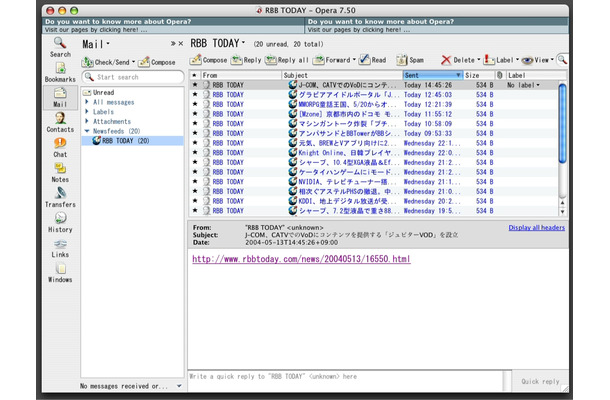Mark message as Read

[373, 60]
